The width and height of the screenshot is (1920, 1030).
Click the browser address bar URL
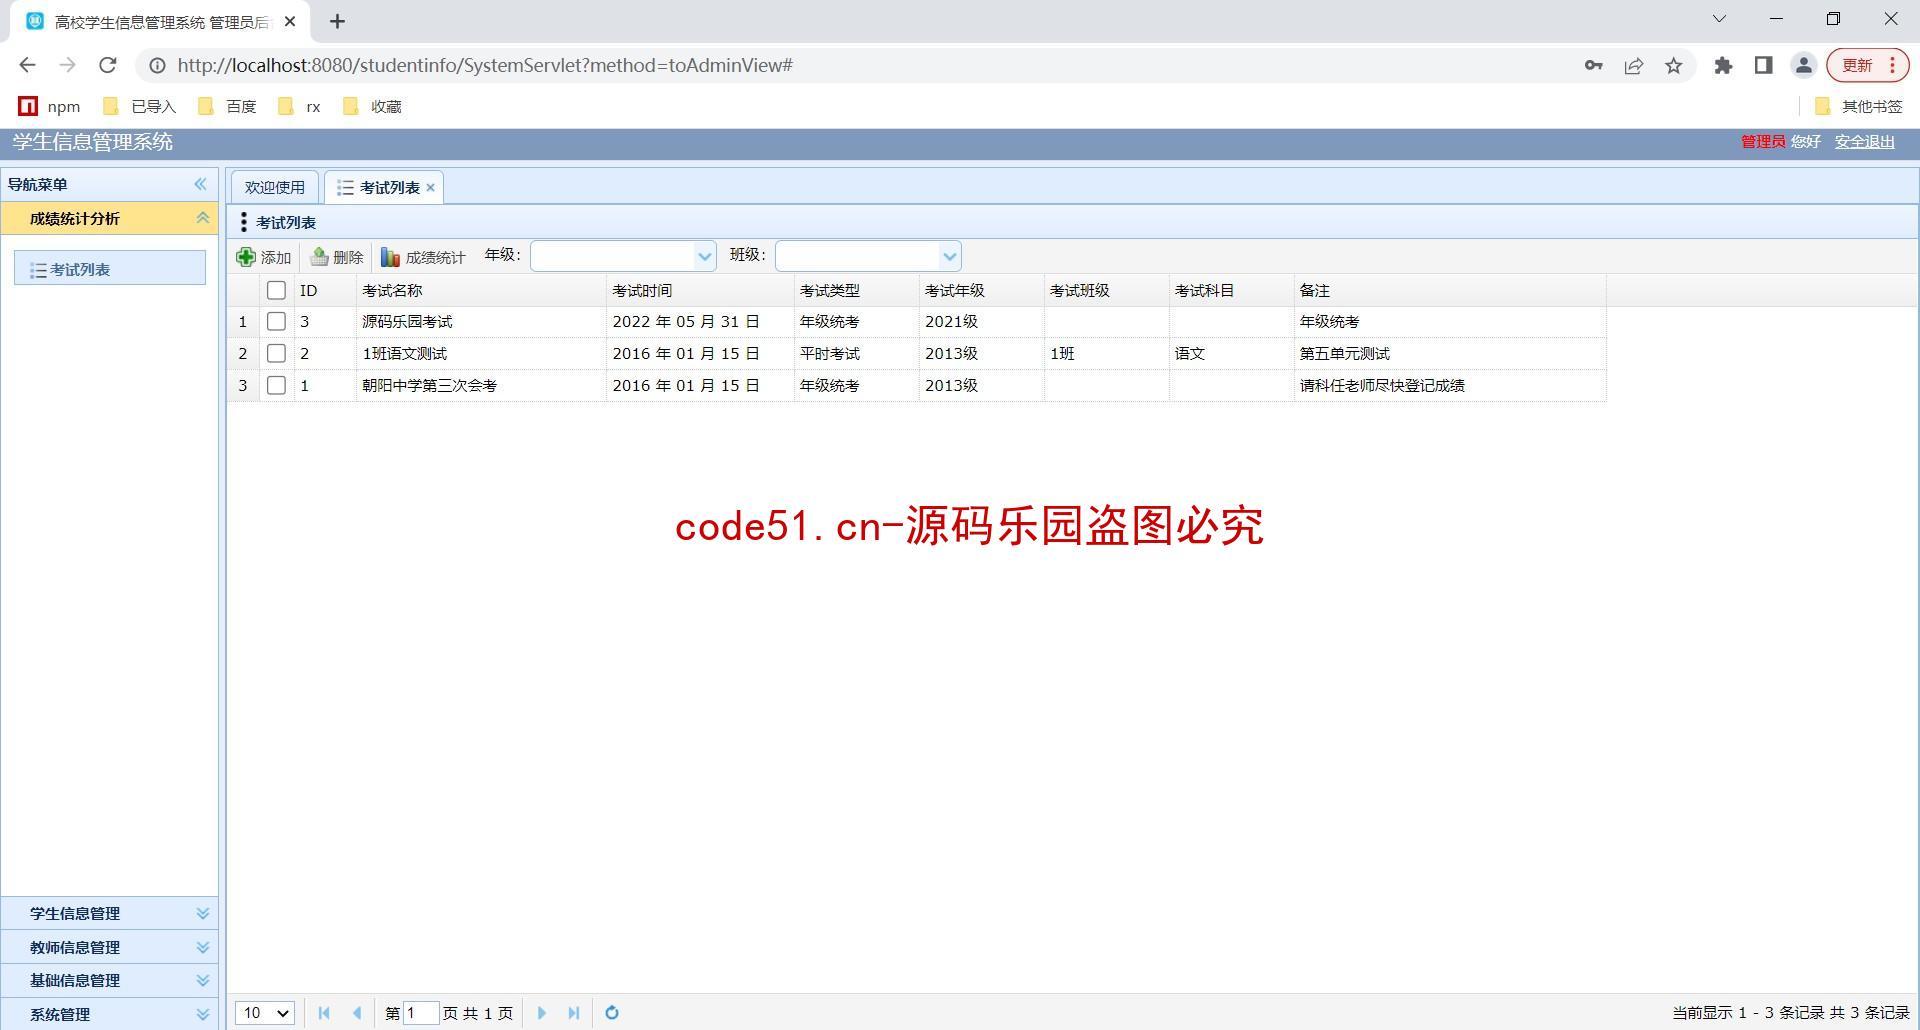(x=485, y=66)
